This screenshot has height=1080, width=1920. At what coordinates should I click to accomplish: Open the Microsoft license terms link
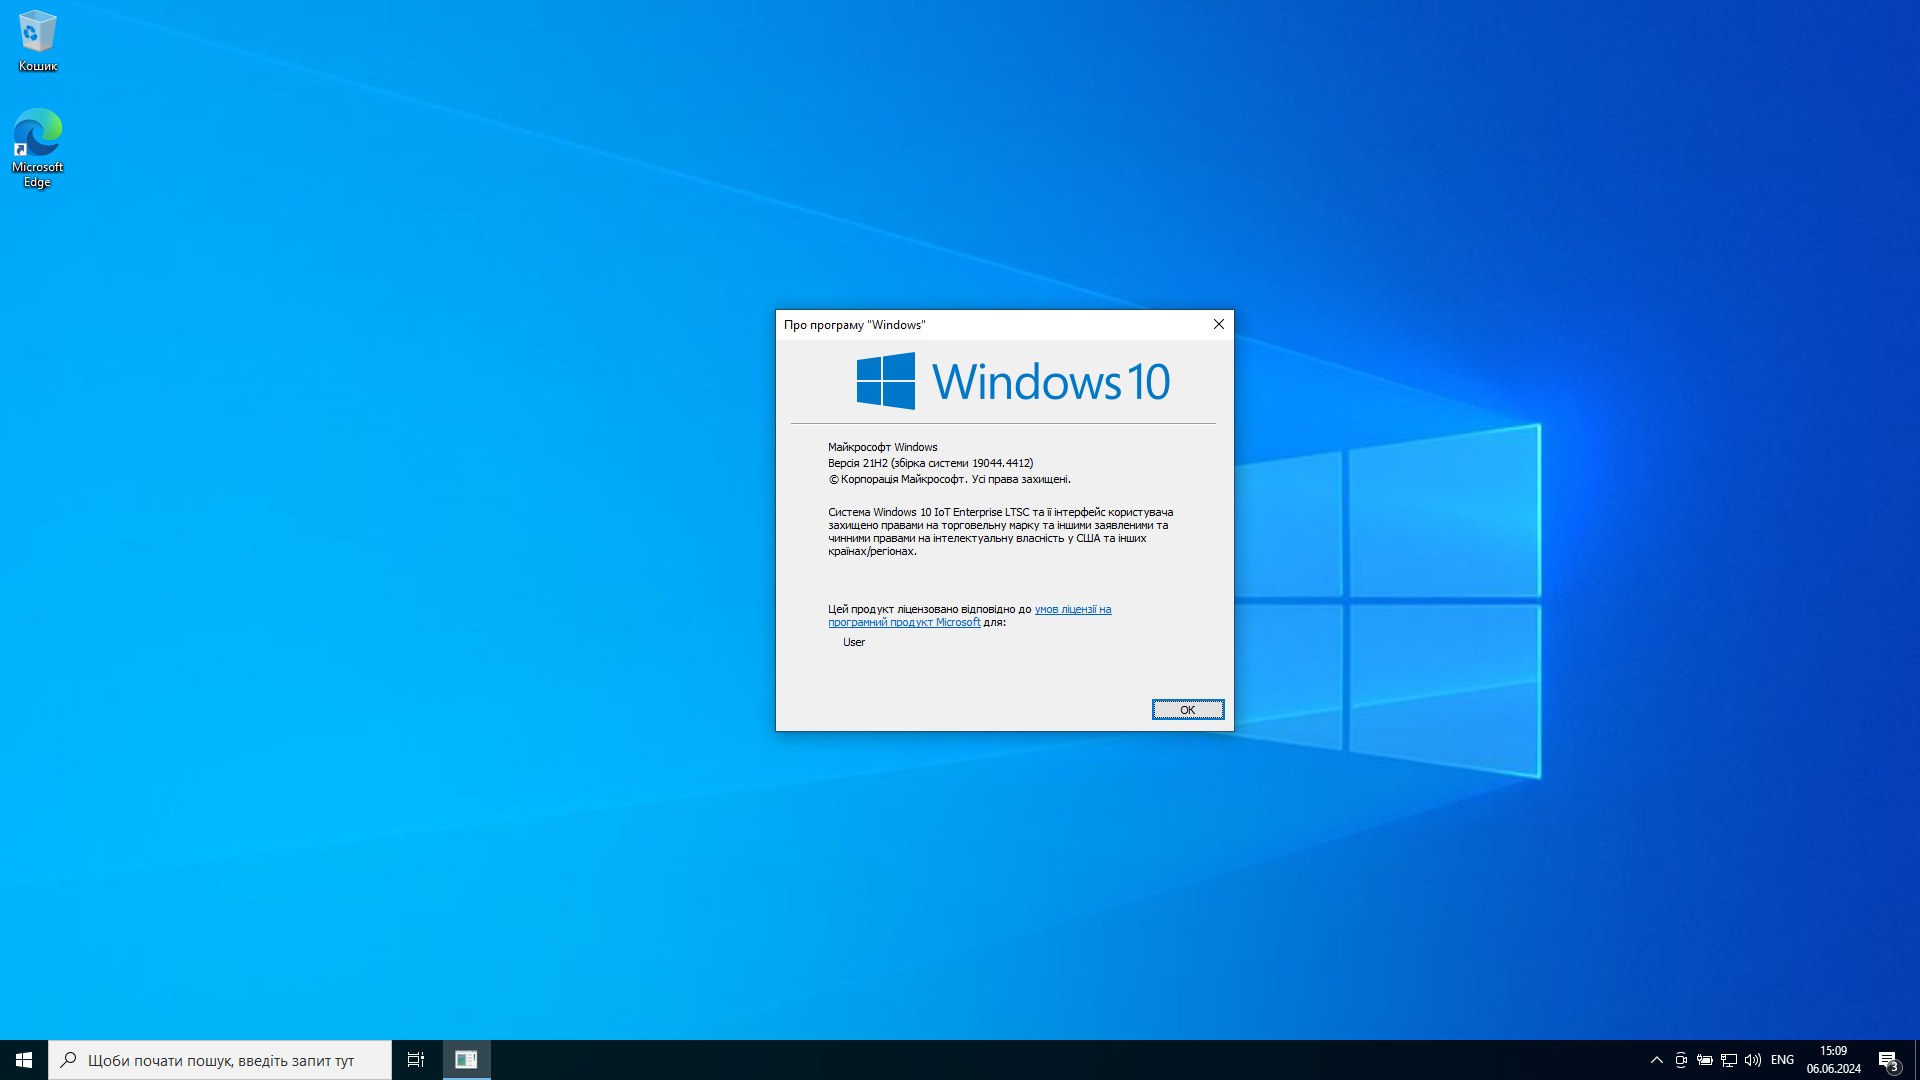coord(1072,609)
